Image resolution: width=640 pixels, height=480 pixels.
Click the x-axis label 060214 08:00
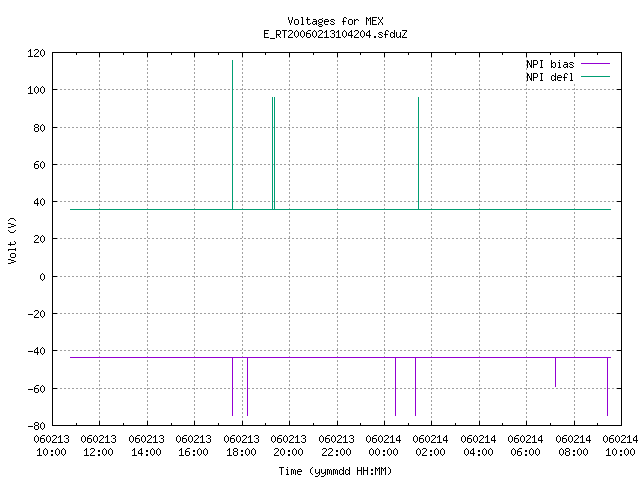(573, 446)
